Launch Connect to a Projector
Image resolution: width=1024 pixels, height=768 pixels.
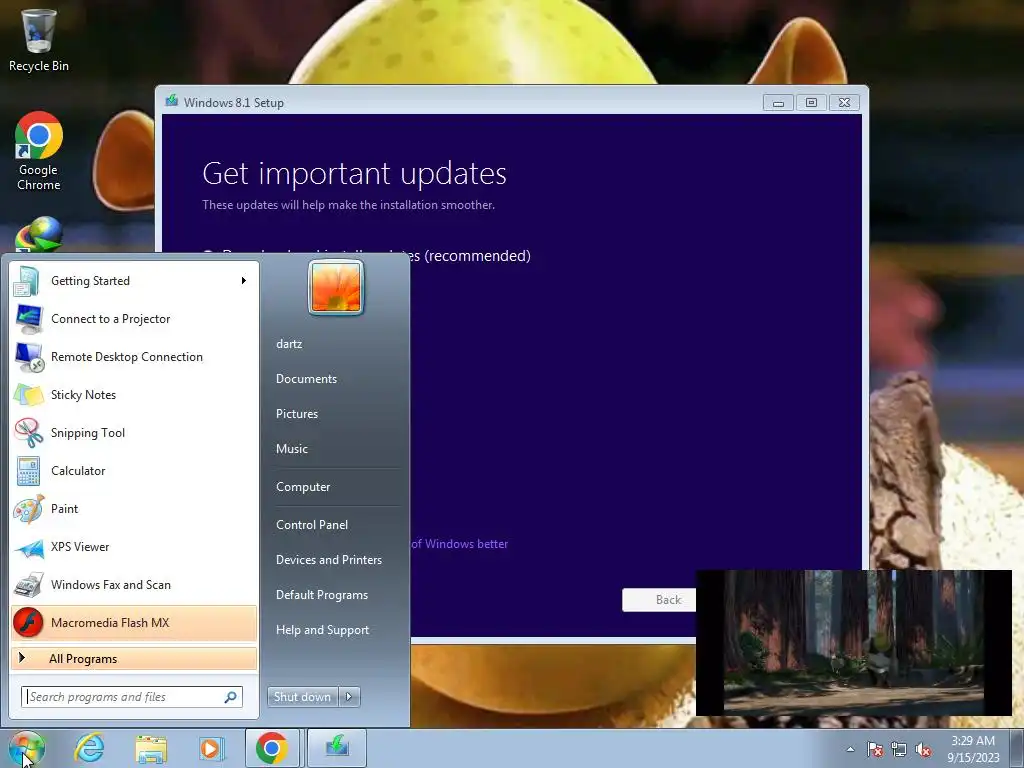coord(133,319)
